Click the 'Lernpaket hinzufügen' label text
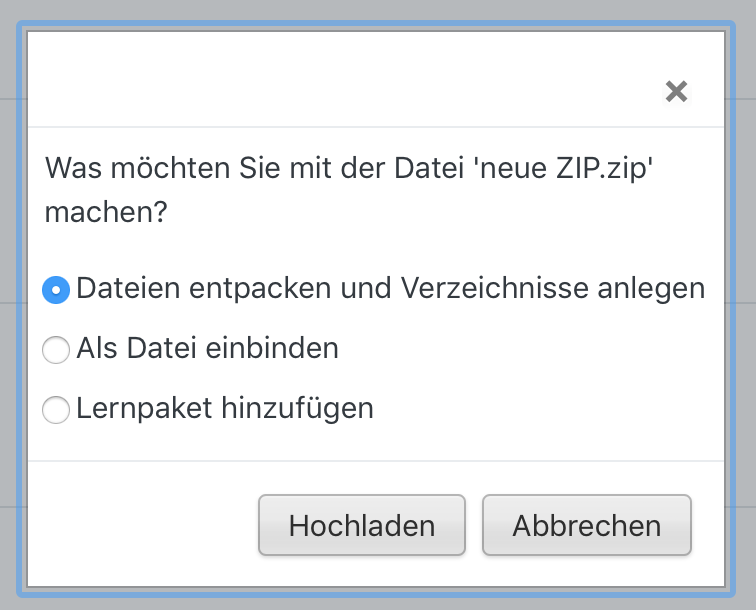This screenshot has height=610, width=756. point(225,408)
